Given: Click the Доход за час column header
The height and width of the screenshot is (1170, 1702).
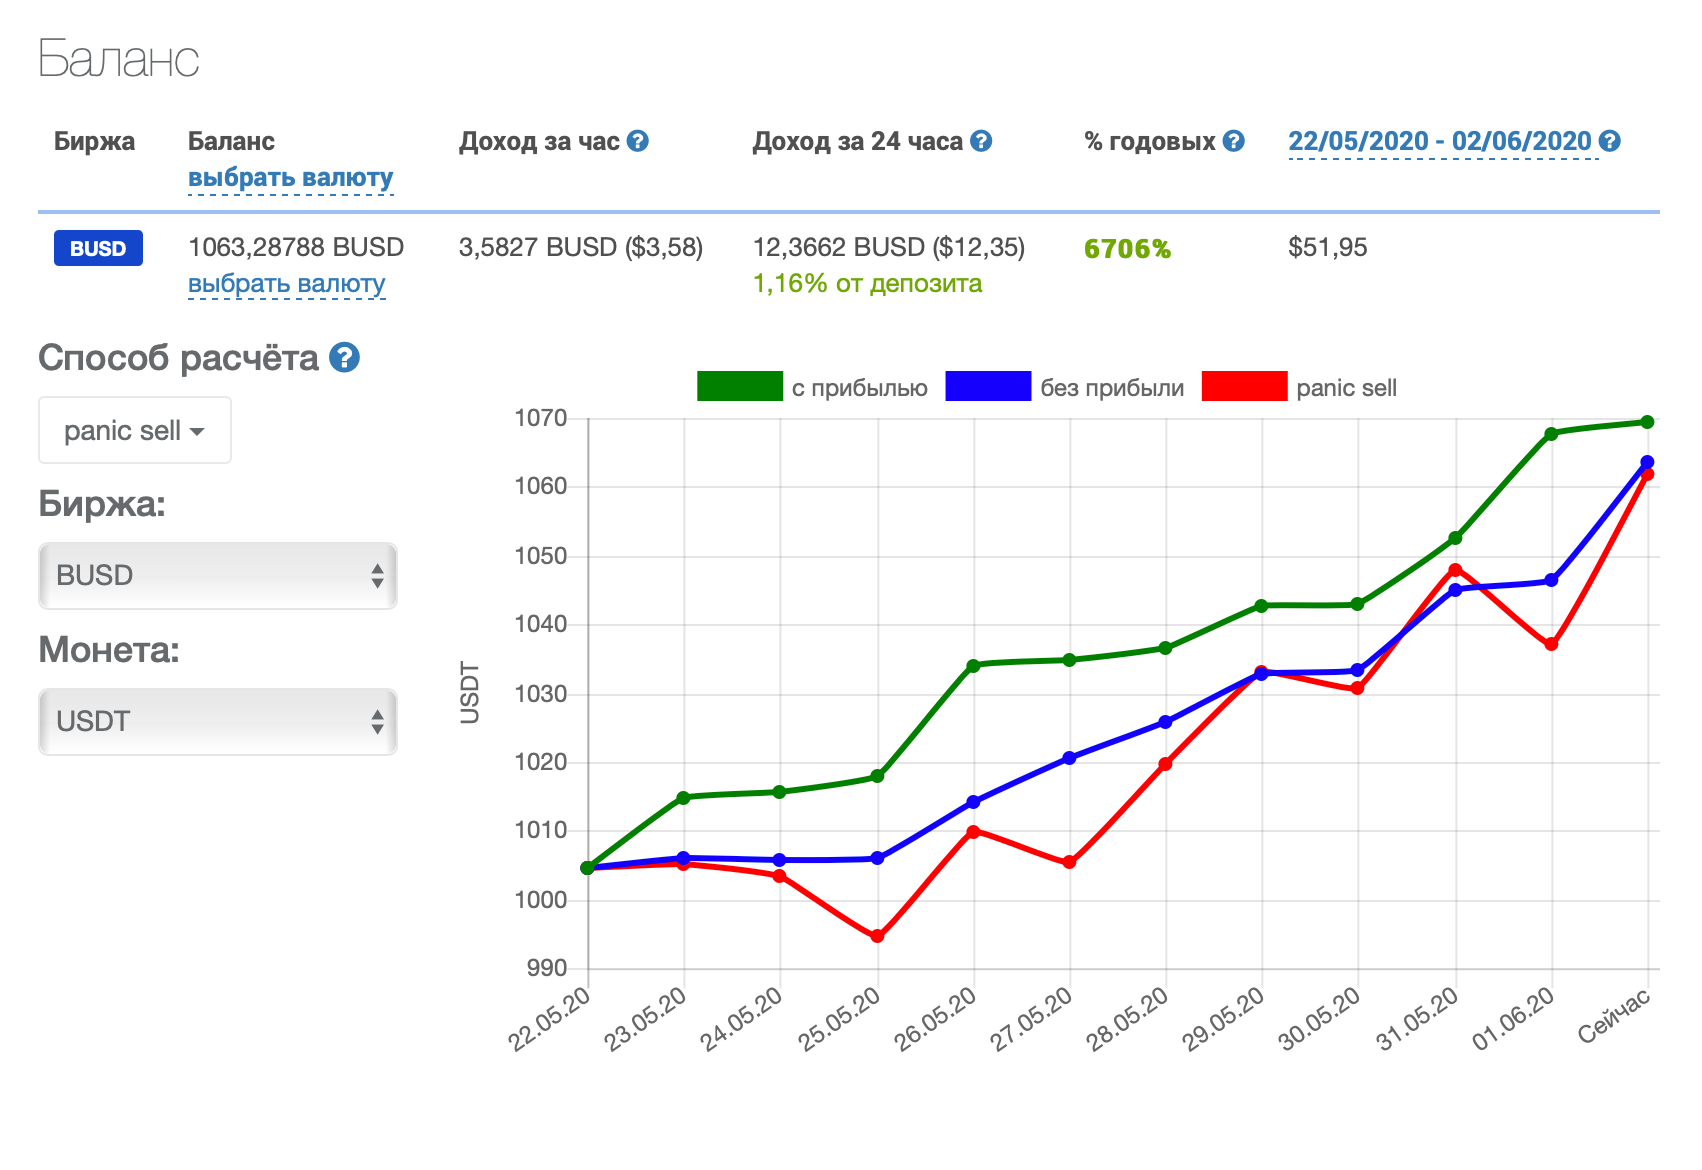Looking at the screenshot, I should (x=539, y=141).
